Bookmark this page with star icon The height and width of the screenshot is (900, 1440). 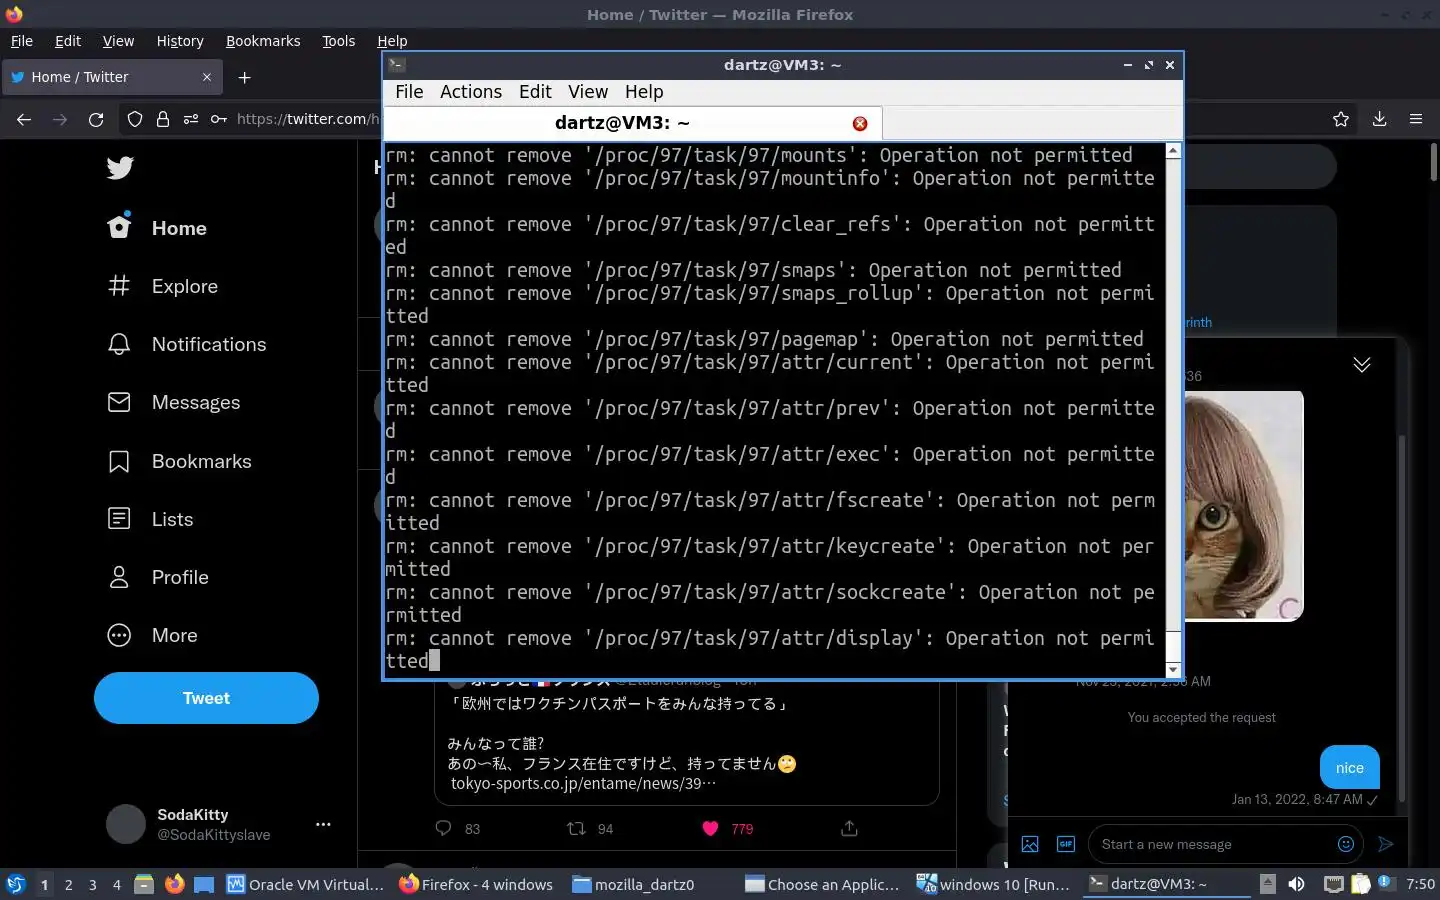click(1341, 119)
